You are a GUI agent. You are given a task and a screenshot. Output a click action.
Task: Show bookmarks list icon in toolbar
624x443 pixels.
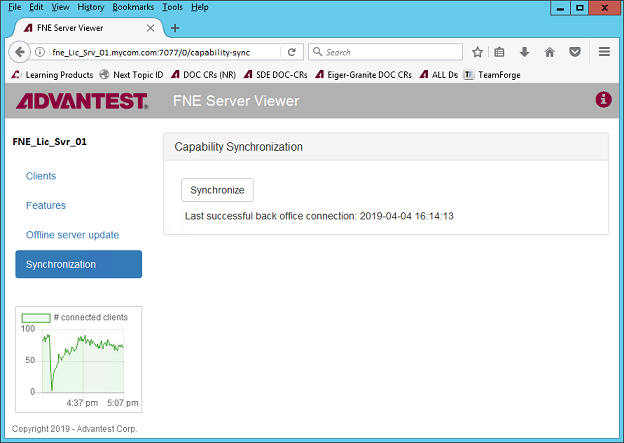[x=500, y=52]
